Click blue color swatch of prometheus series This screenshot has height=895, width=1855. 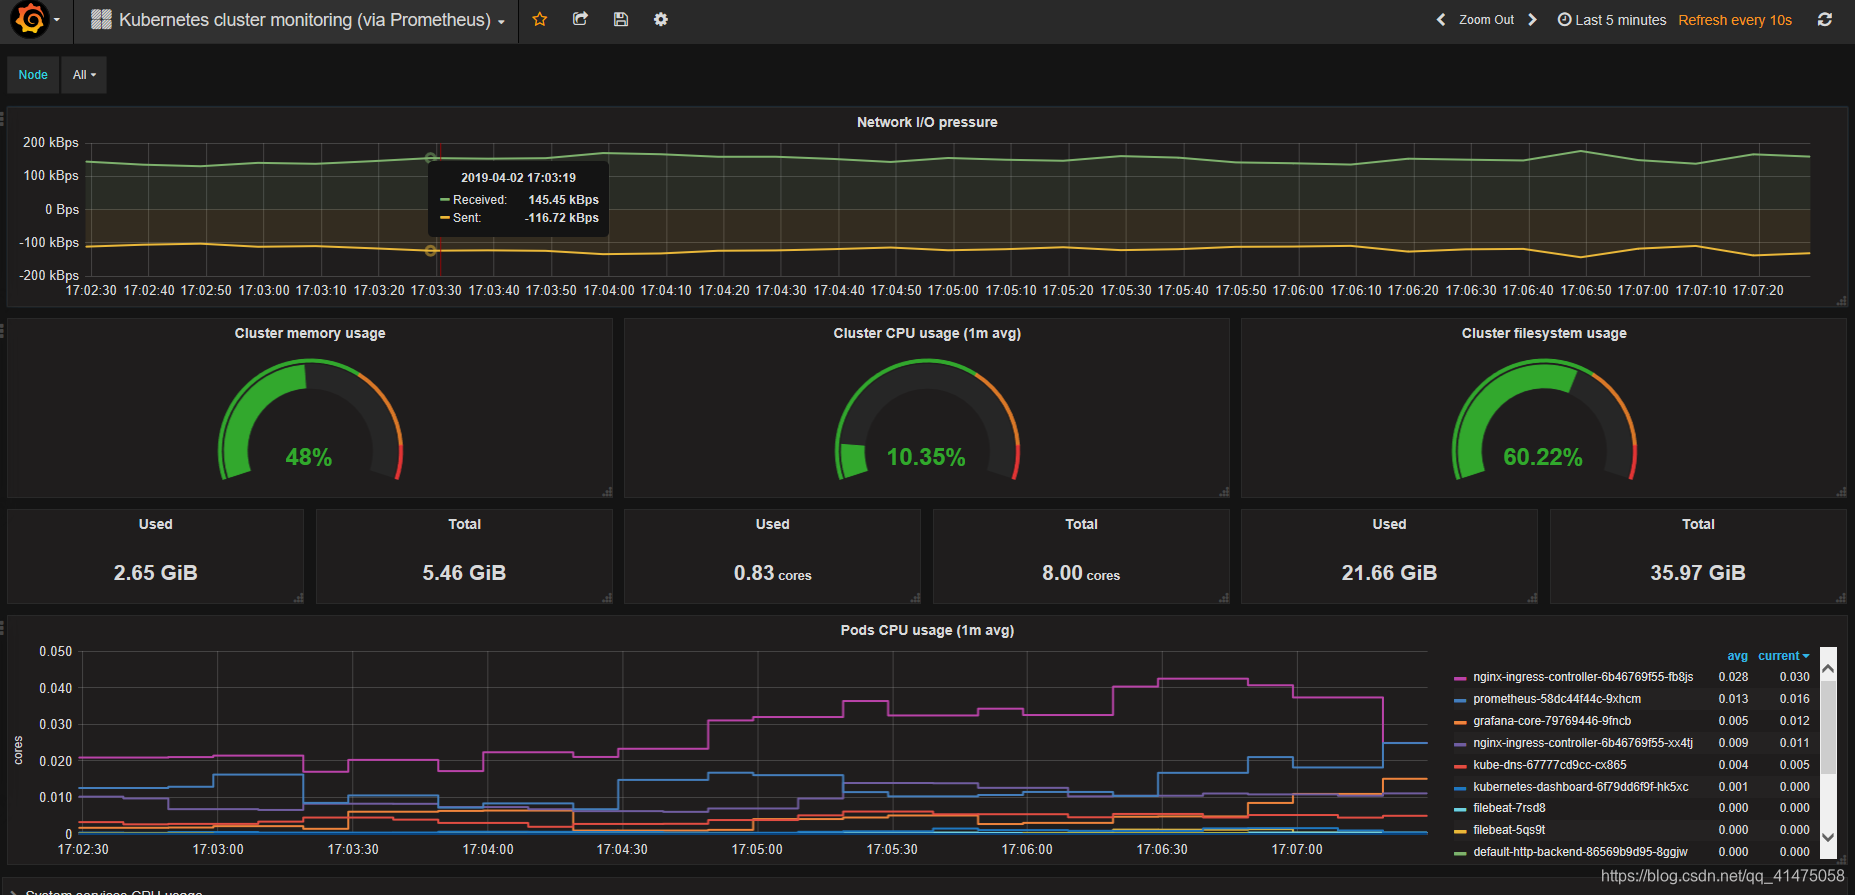(x=1460, y=700)
